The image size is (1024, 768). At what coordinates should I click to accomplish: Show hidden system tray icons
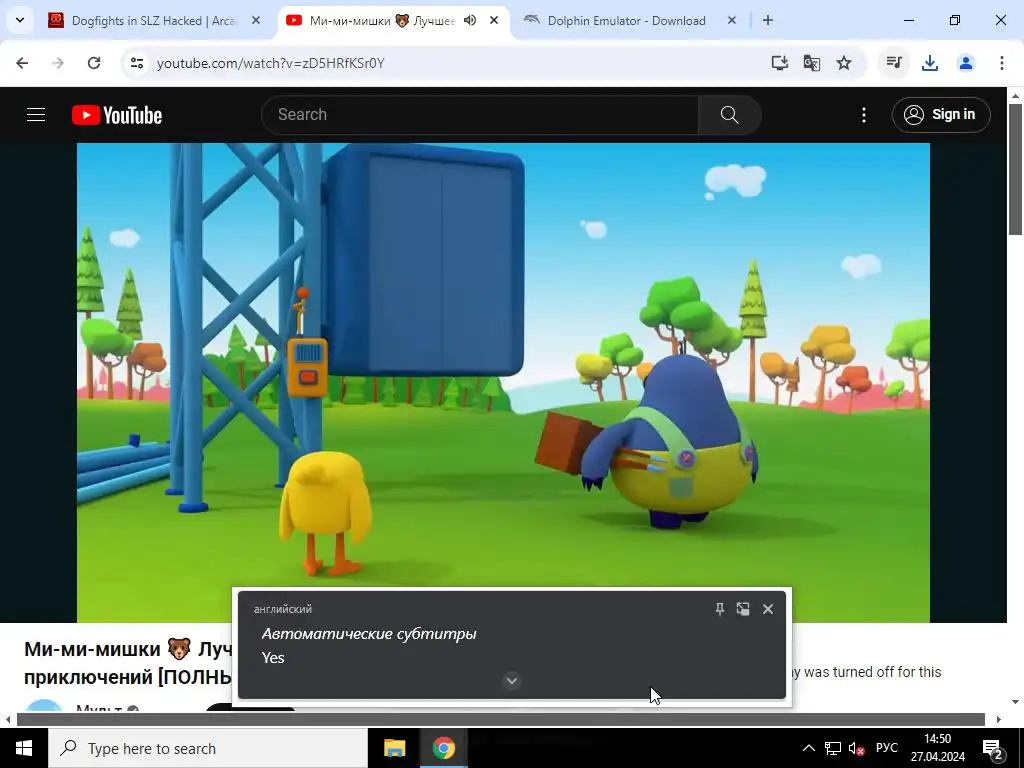point(808,748)
